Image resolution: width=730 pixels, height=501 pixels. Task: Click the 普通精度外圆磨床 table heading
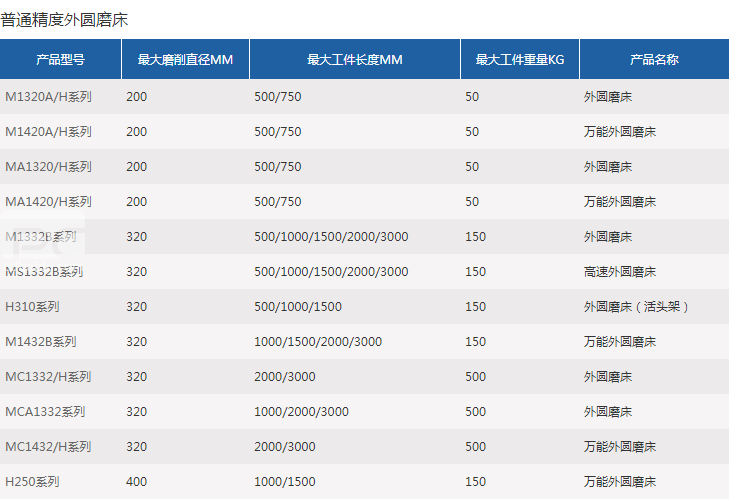coord(65,19)
